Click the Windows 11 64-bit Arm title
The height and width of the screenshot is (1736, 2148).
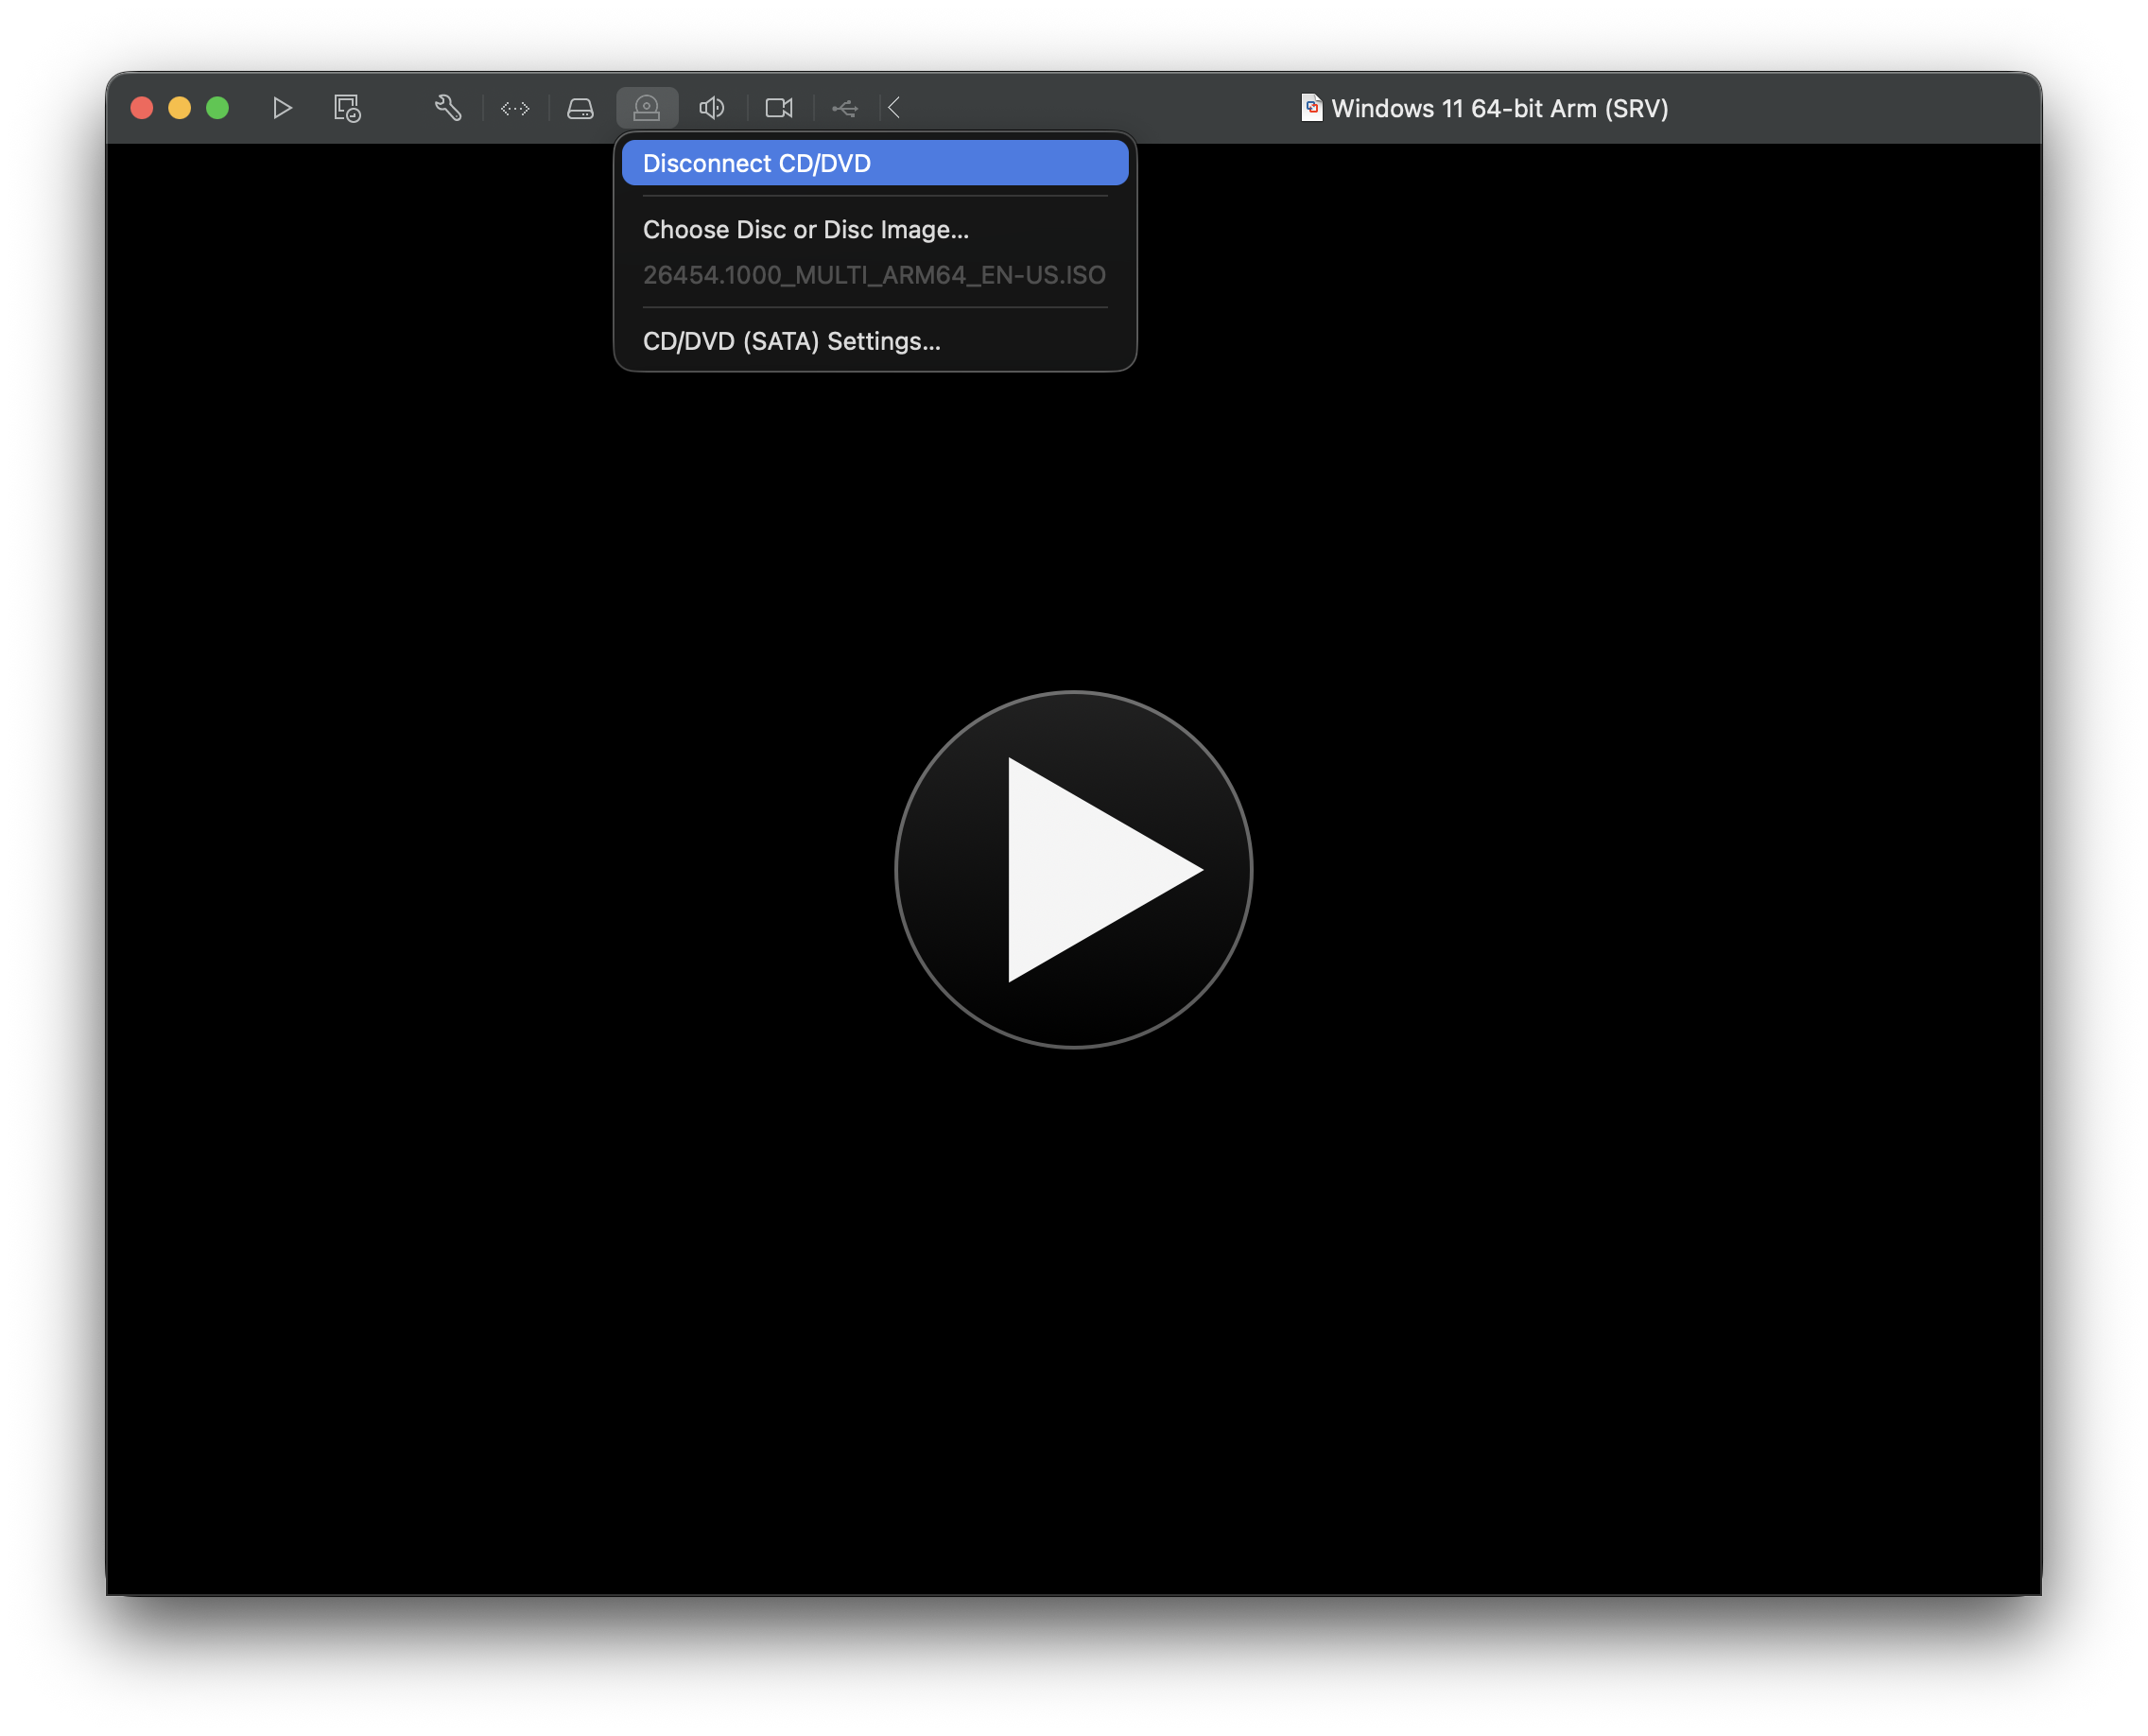pyautogui.click(x=1499, y=109)
